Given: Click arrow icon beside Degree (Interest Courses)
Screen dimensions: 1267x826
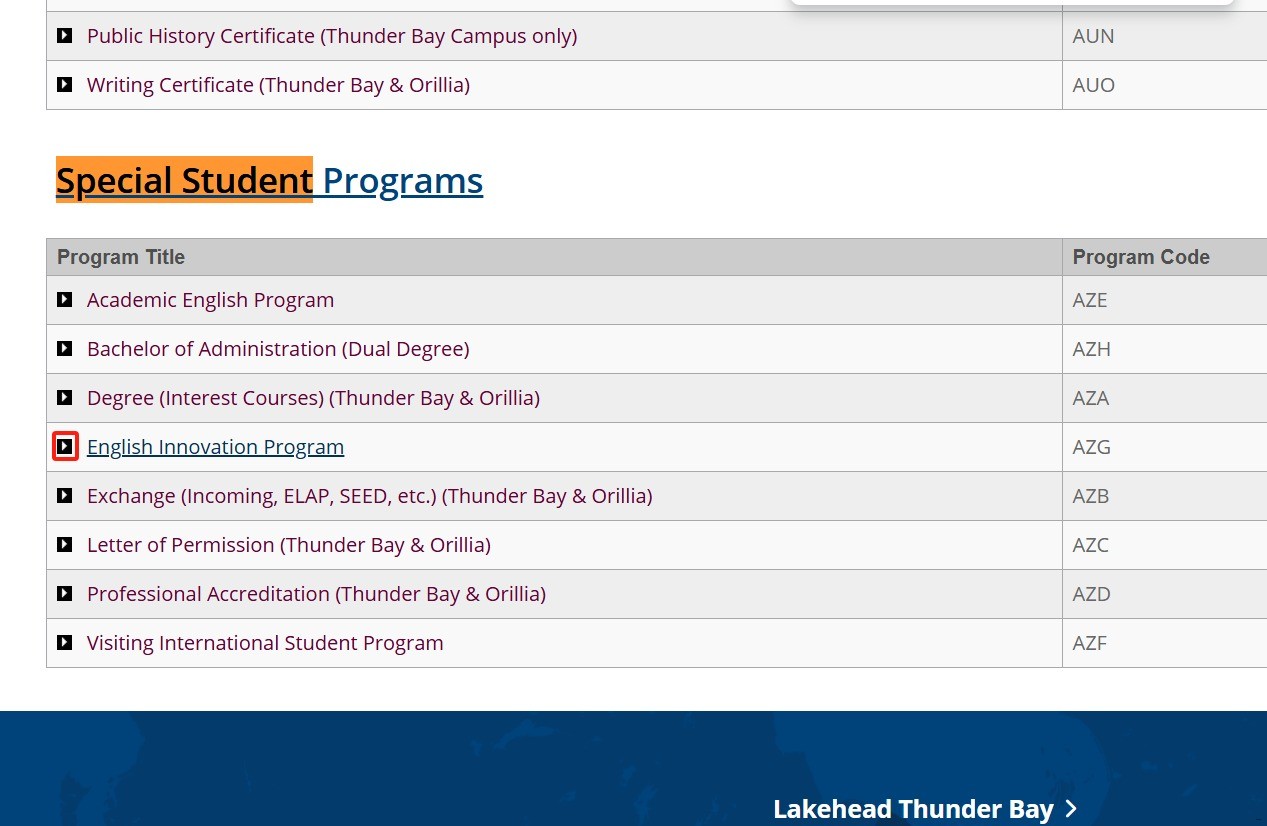Looking at the screenshot, I should (65, 398).
